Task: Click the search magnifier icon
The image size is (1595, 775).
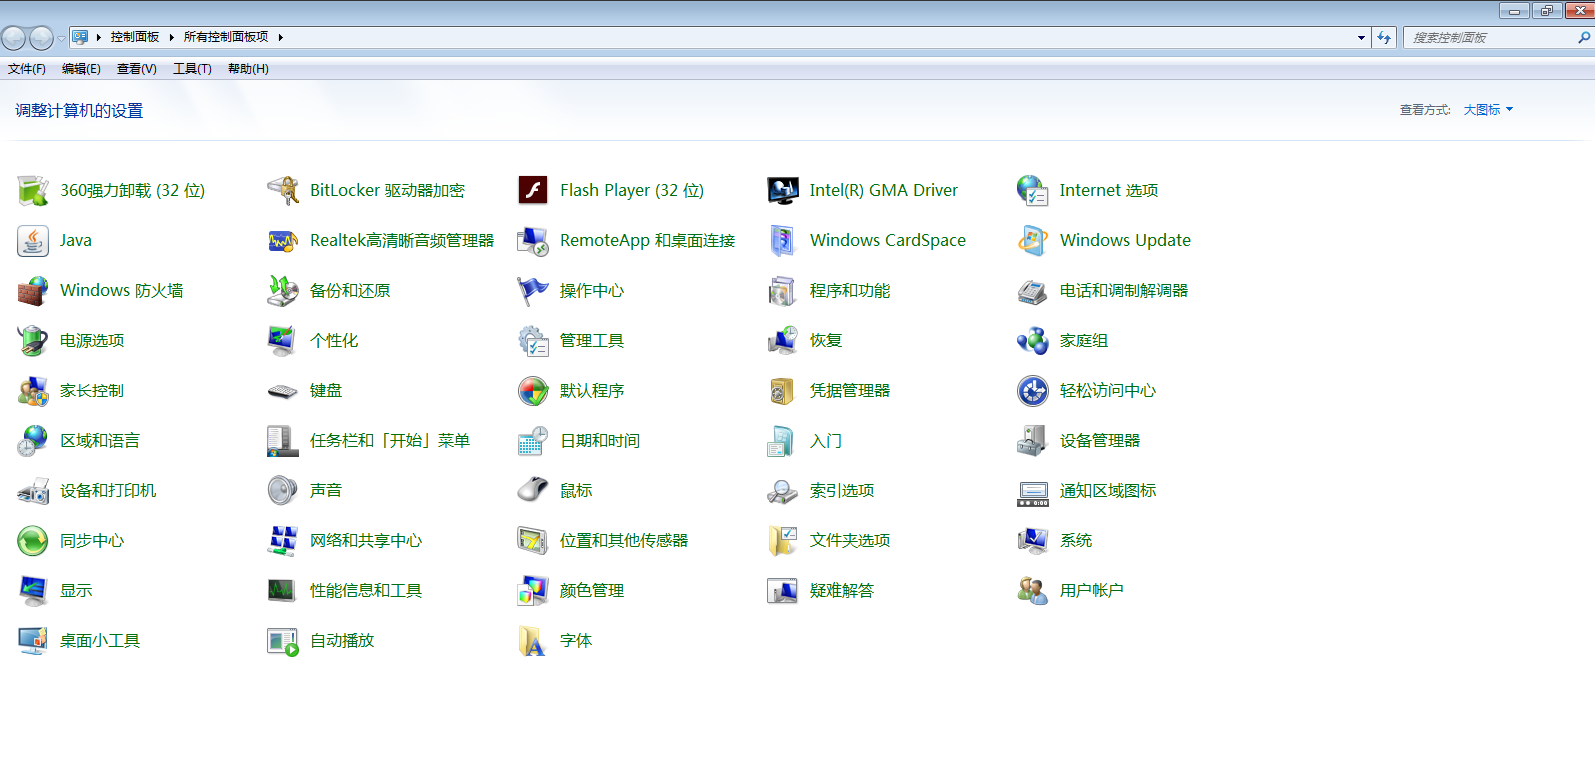Action: point(1584,38)
